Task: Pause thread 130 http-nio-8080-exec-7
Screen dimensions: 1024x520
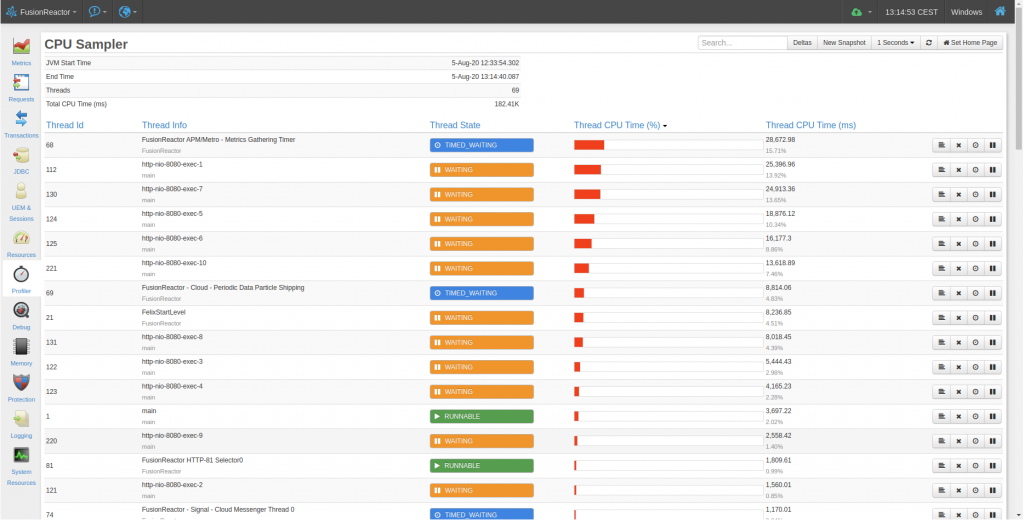Action: pyautogui.click(x=993, y=195)
